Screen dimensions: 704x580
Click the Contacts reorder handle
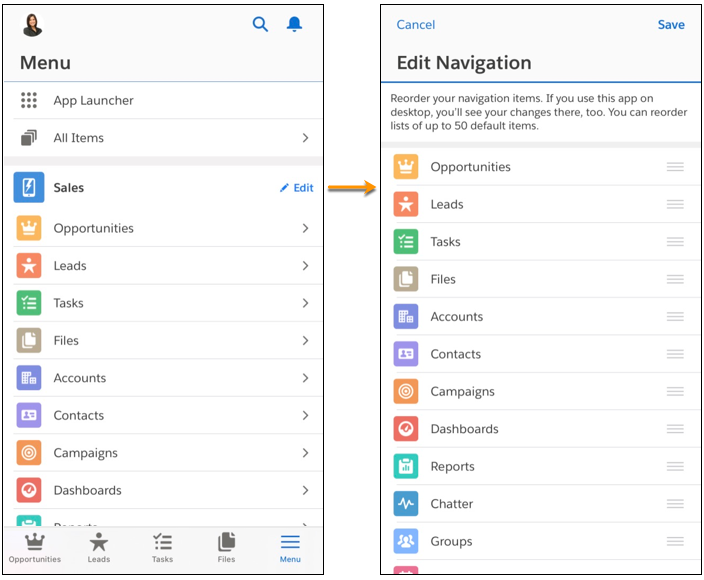click(x=675, y=354)
